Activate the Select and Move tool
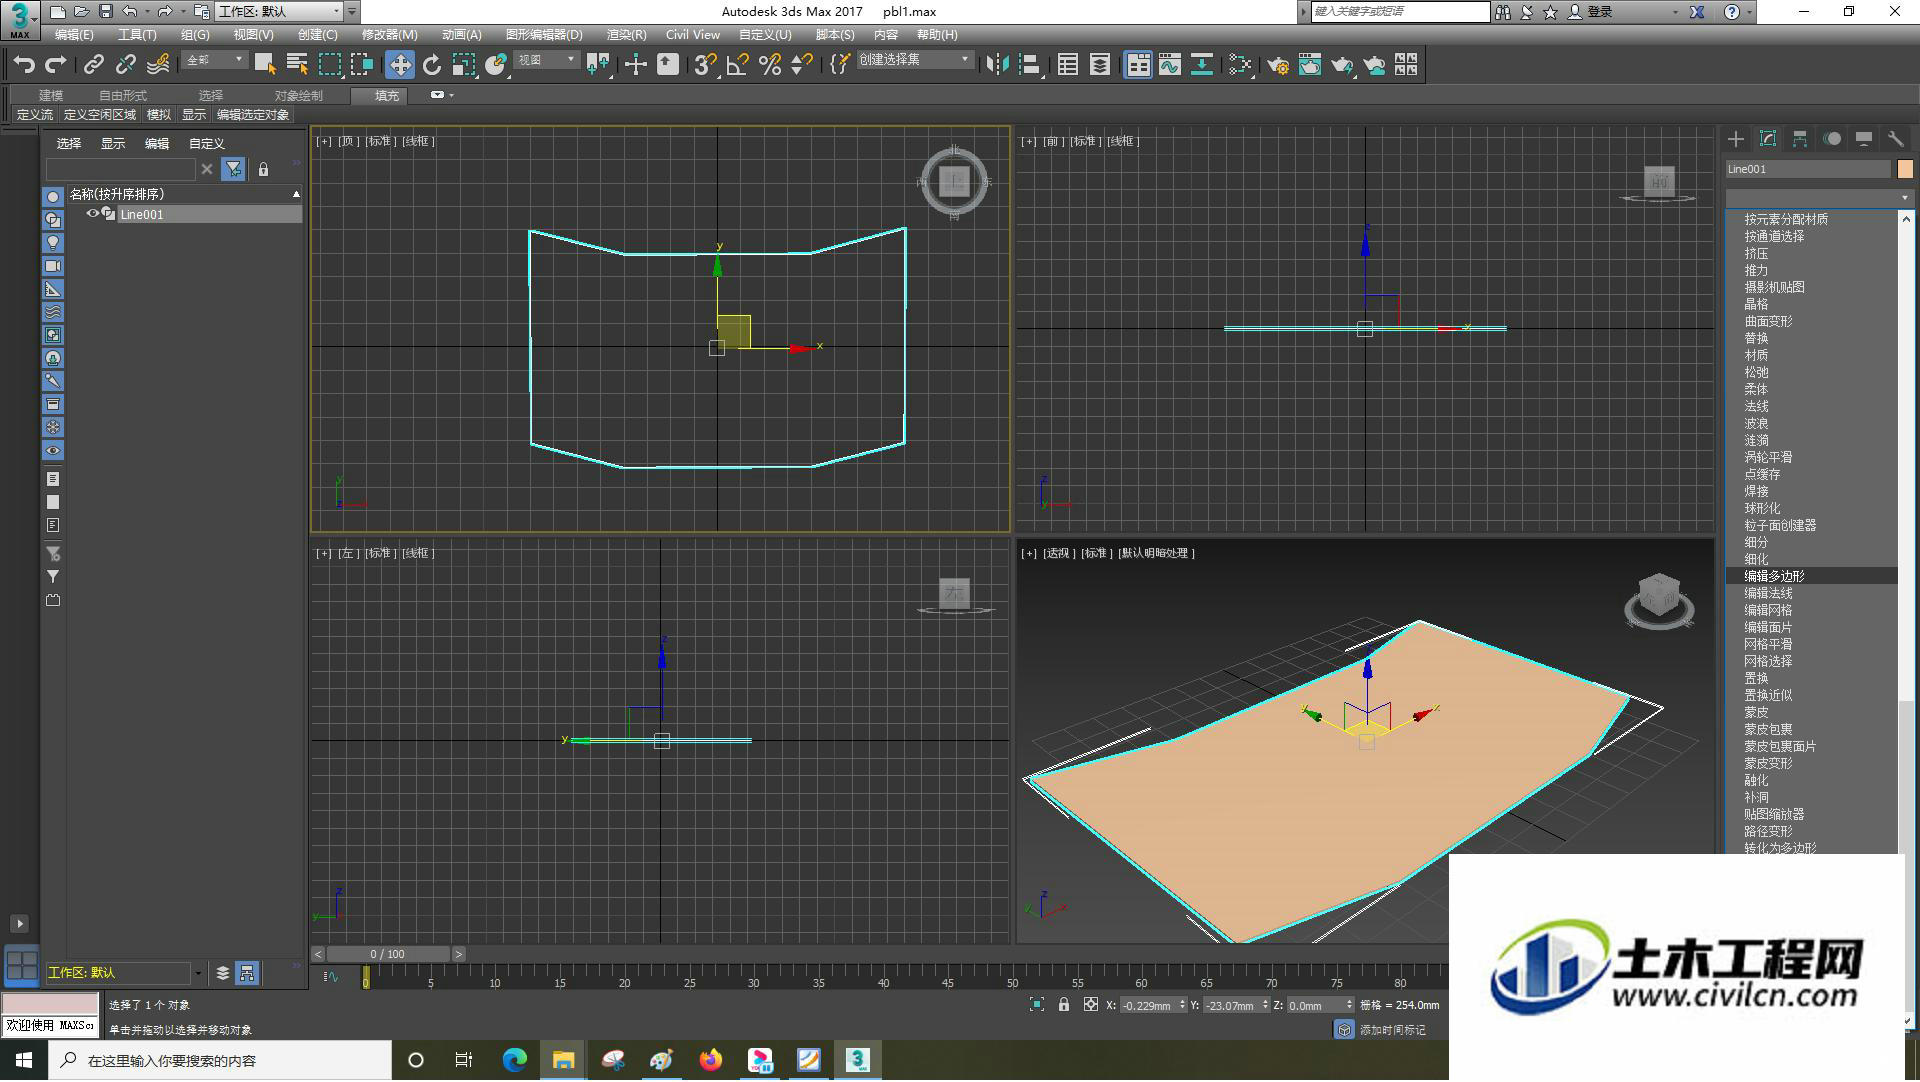This screenshot has width=1920, height=1082. [400, 65]
